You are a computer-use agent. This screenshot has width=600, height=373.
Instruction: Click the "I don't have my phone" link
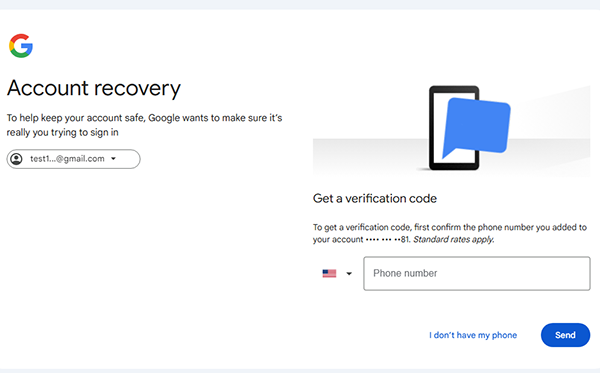[x=473, y=335]
